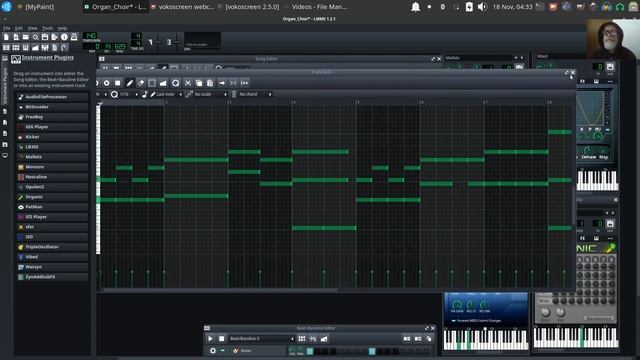Select the ZynAddSubFX instrument plugin

(52, 277)
